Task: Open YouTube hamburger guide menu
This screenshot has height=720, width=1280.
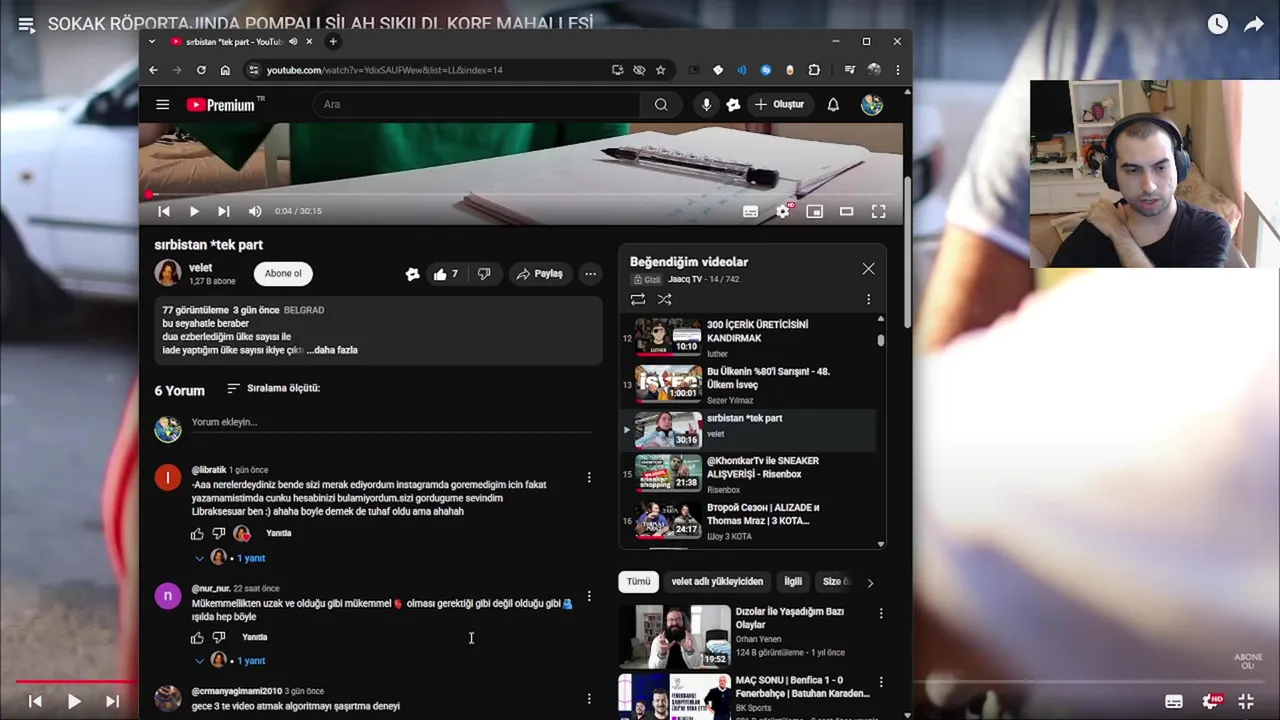Action: pyautogui.click(x=162, y=104)
